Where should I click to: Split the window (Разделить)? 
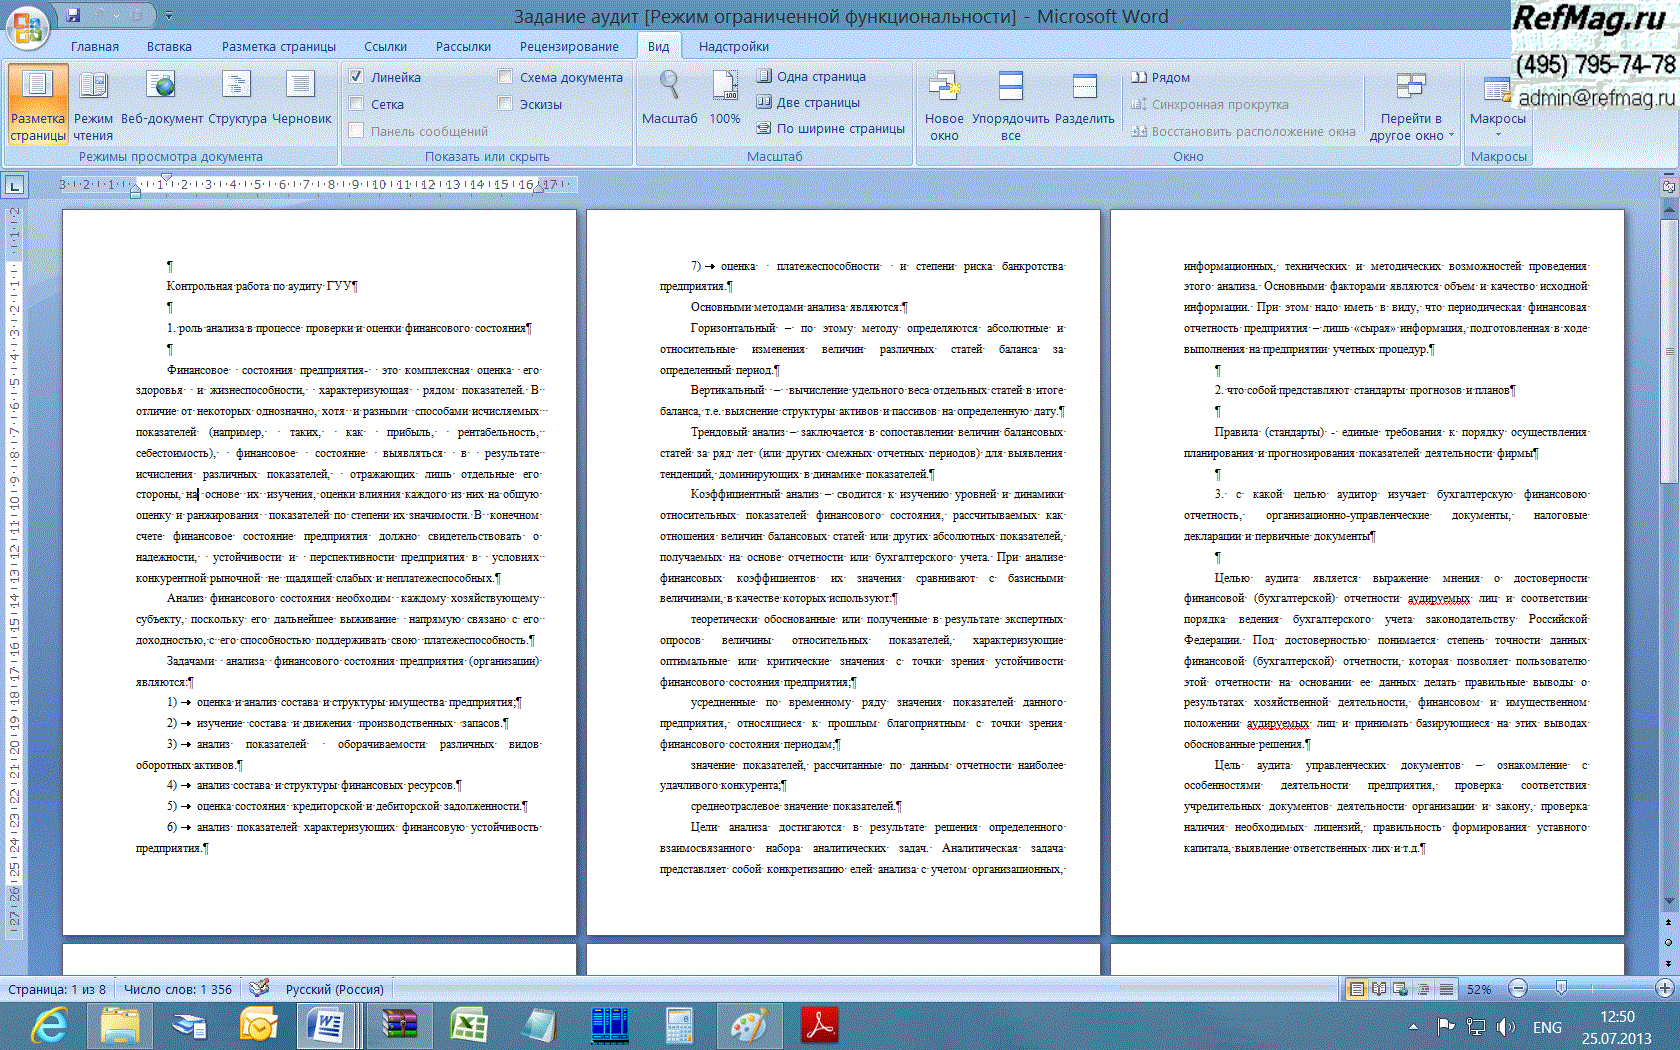point(1084,100)
